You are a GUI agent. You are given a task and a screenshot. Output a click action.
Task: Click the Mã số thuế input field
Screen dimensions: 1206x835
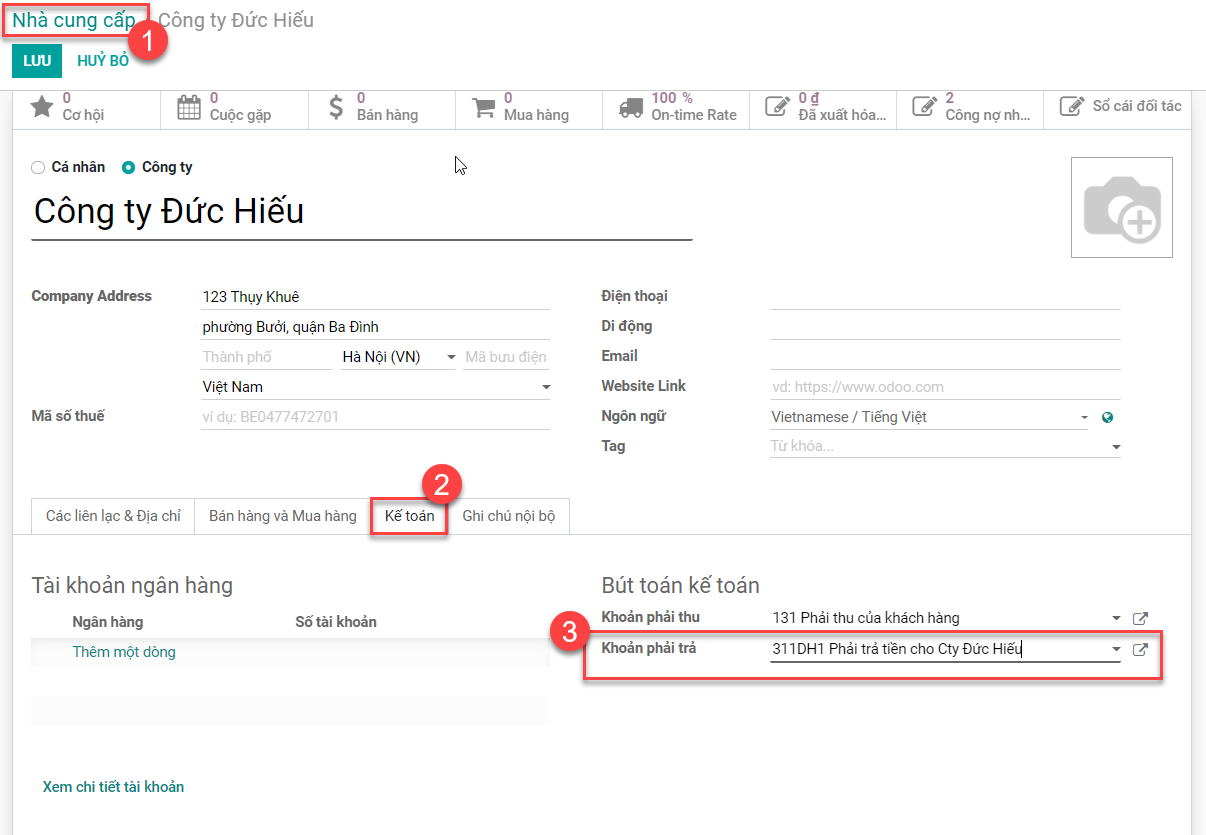tap(375, 417)
